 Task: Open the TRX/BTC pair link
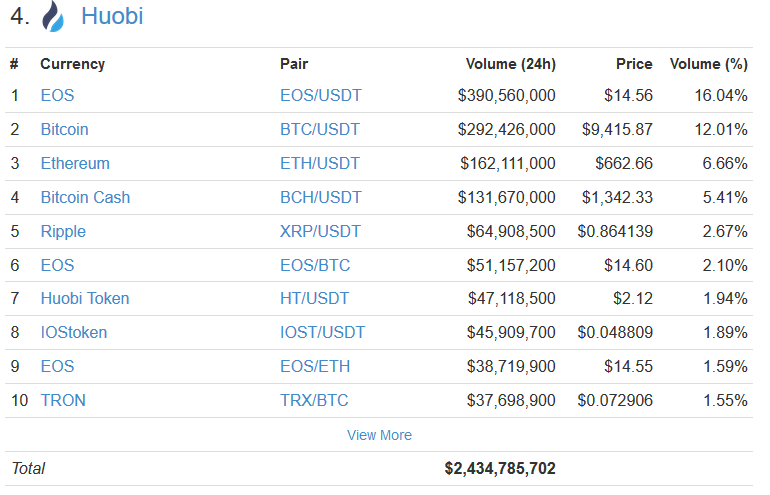[x=314, y=400]
